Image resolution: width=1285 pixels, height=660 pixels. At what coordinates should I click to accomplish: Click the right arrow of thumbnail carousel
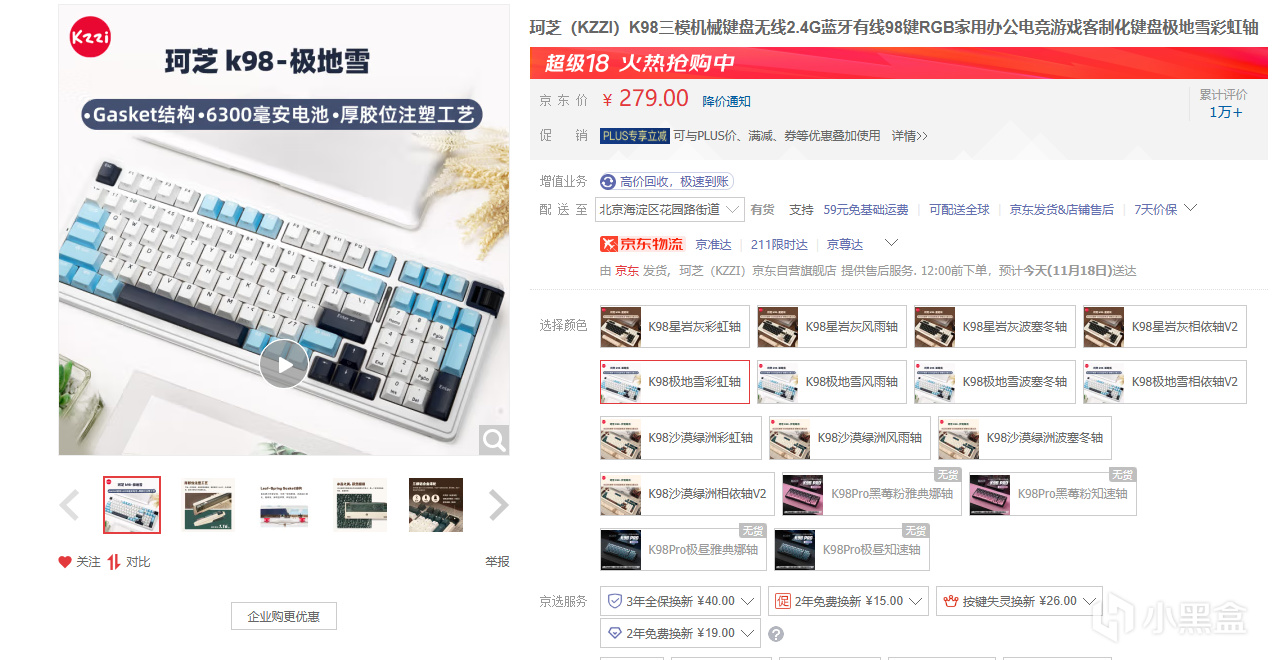pyautogui.click(x=498, y=505)
